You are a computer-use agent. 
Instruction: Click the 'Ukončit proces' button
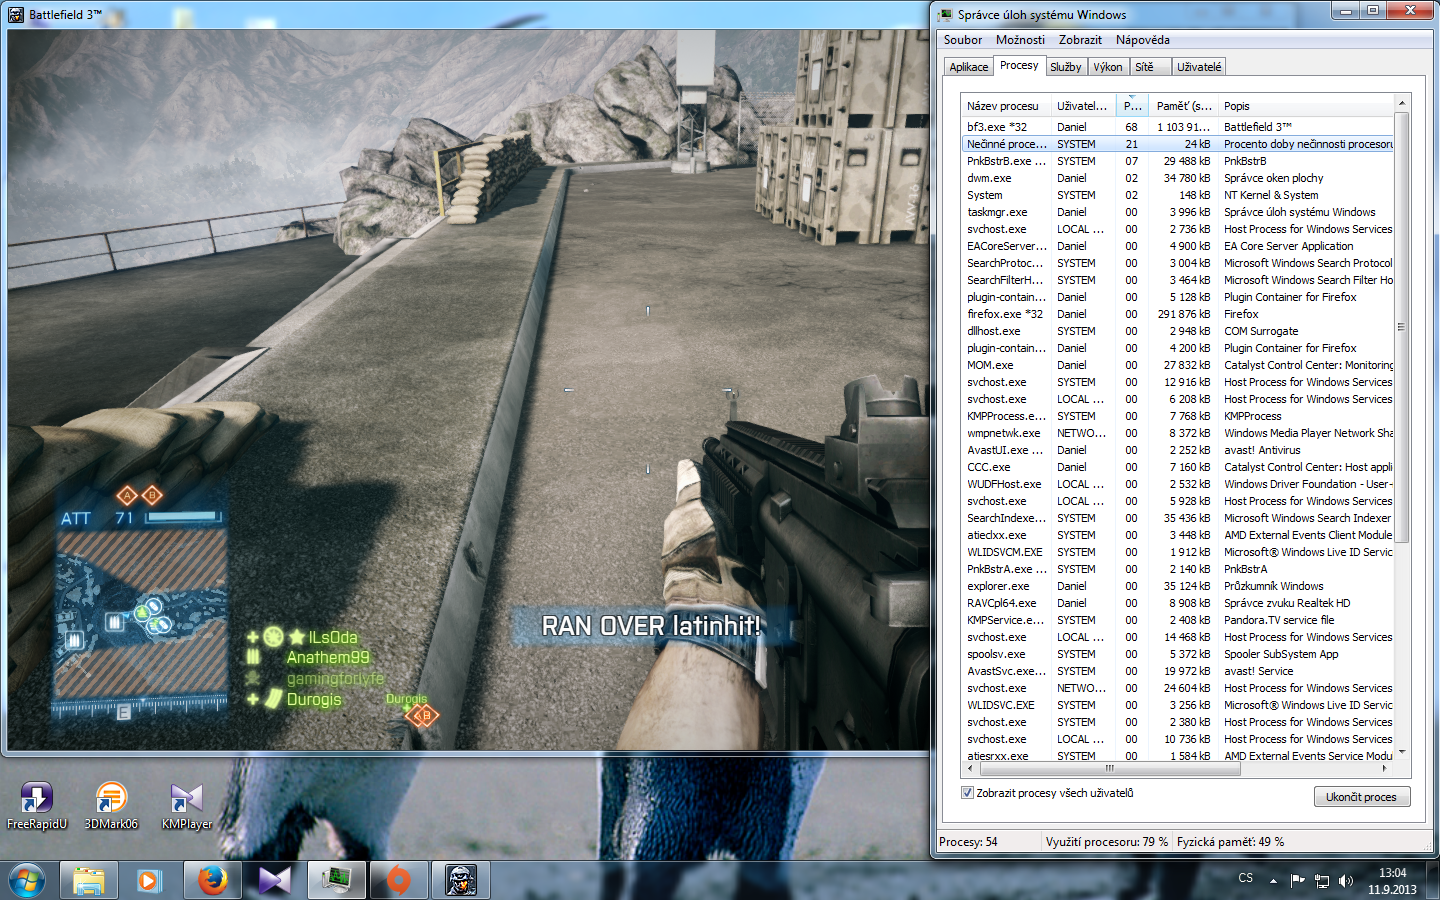tap(1361, 797)
